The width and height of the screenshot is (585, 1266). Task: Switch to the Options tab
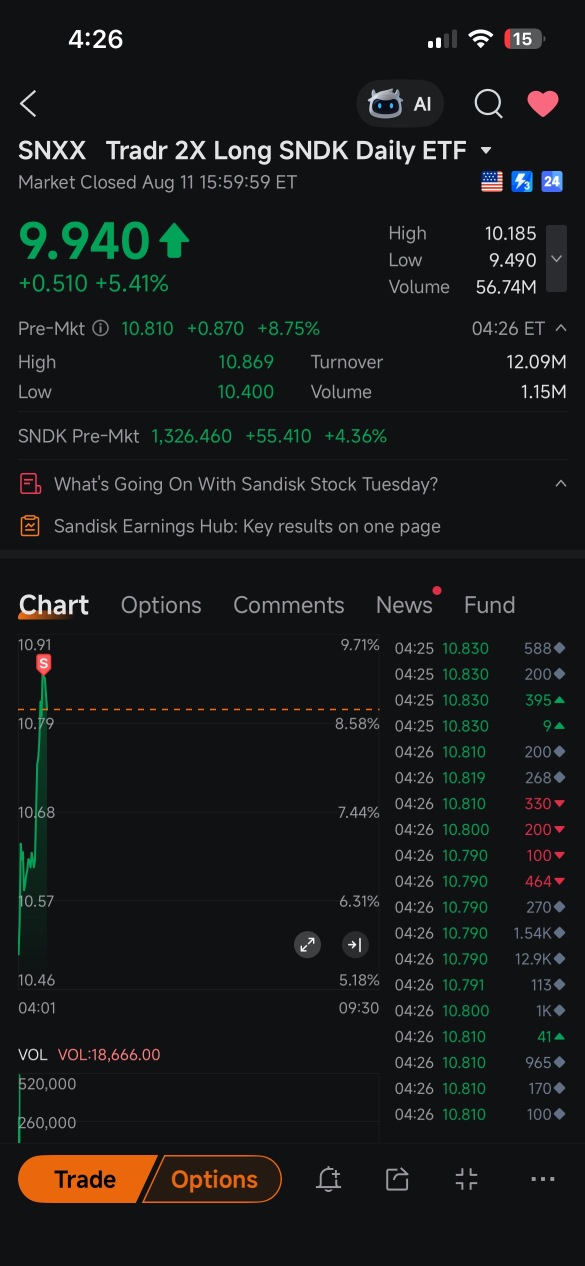(x=161, y=605)
